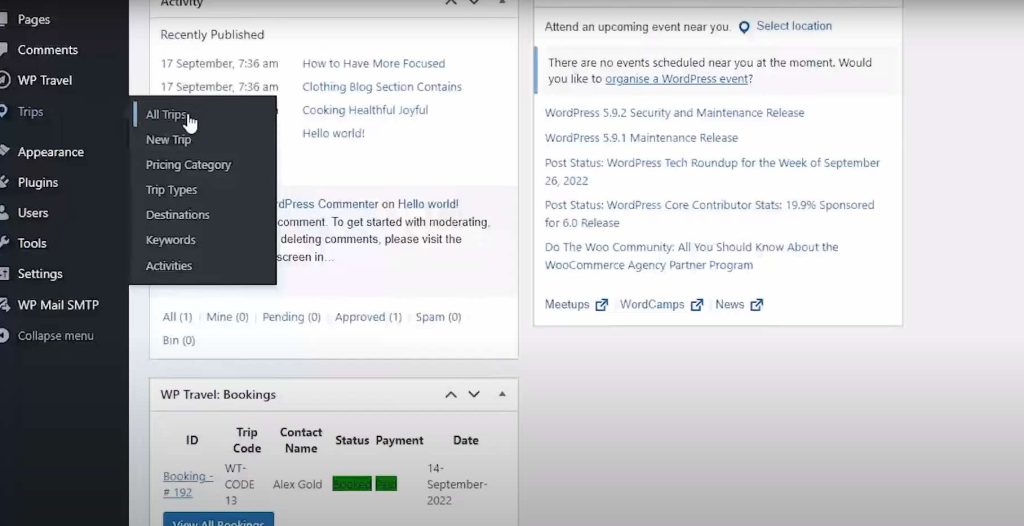The width and height of the screenshot is (1024, 526).
Task: Click external link icon beside WordCamps
Action: pos(697,305)
